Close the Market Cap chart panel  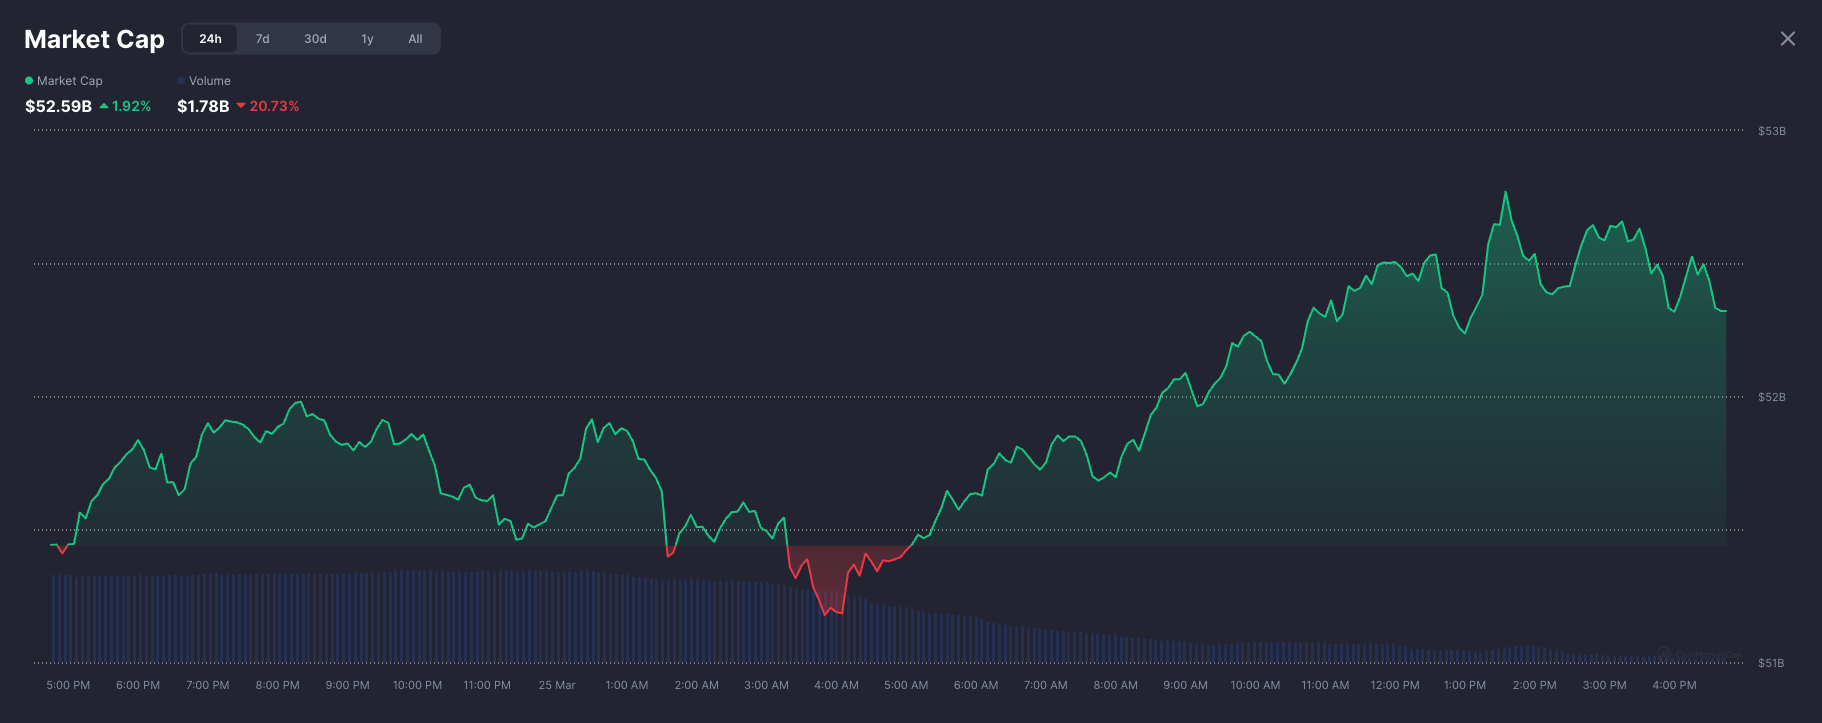click(1787, 39)
